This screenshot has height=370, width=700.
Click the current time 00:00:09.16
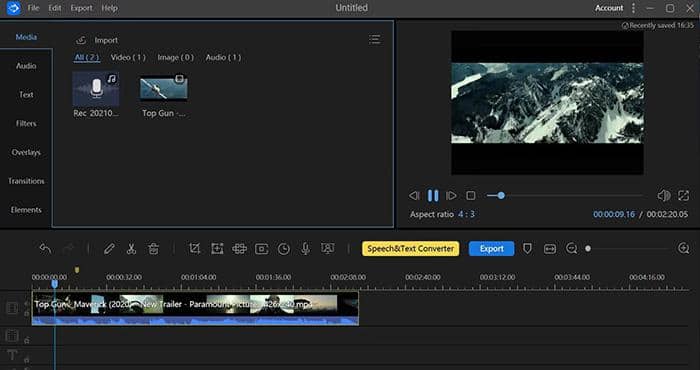point(614,214)
